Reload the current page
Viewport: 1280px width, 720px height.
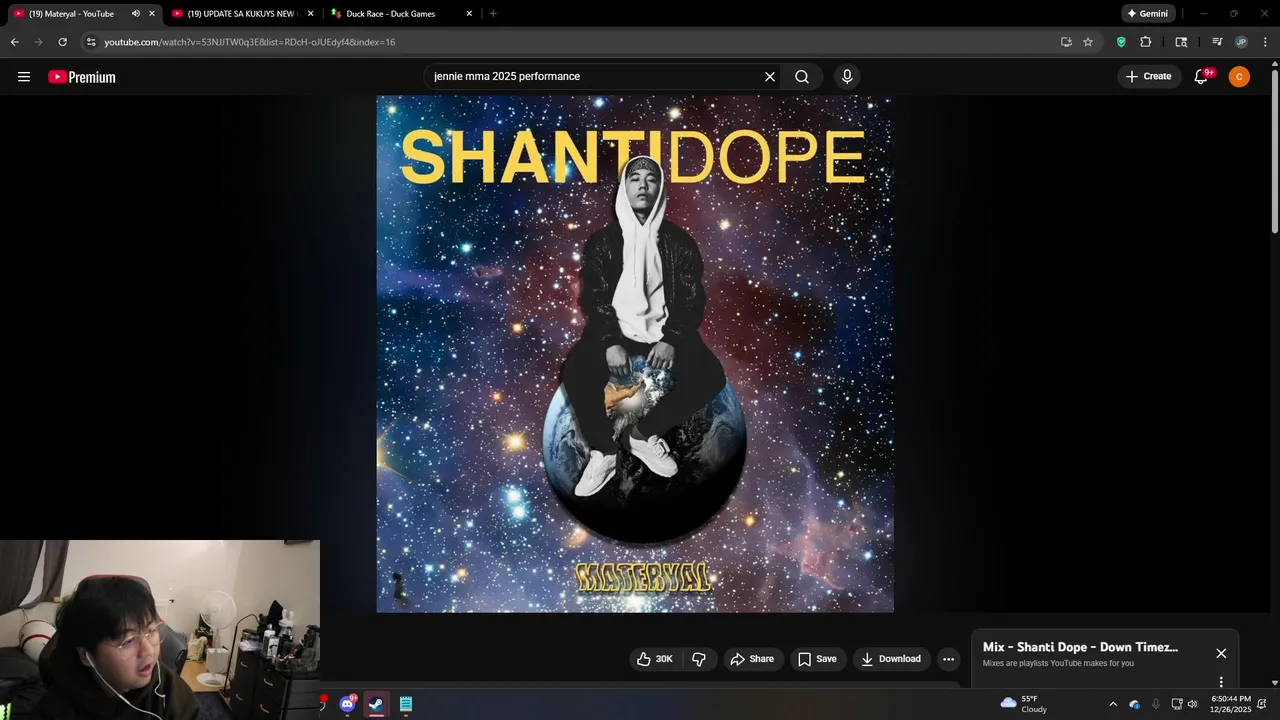62,42
